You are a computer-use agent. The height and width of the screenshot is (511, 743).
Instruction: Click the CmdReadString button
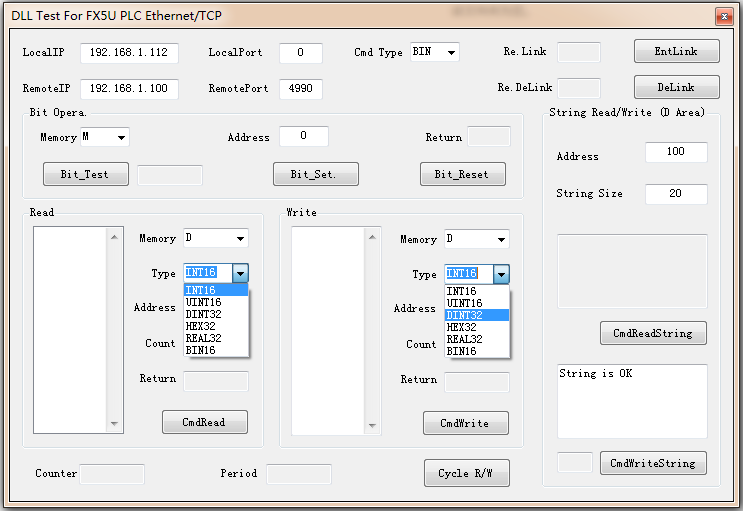pyautogui.click(x=653, y=333)
